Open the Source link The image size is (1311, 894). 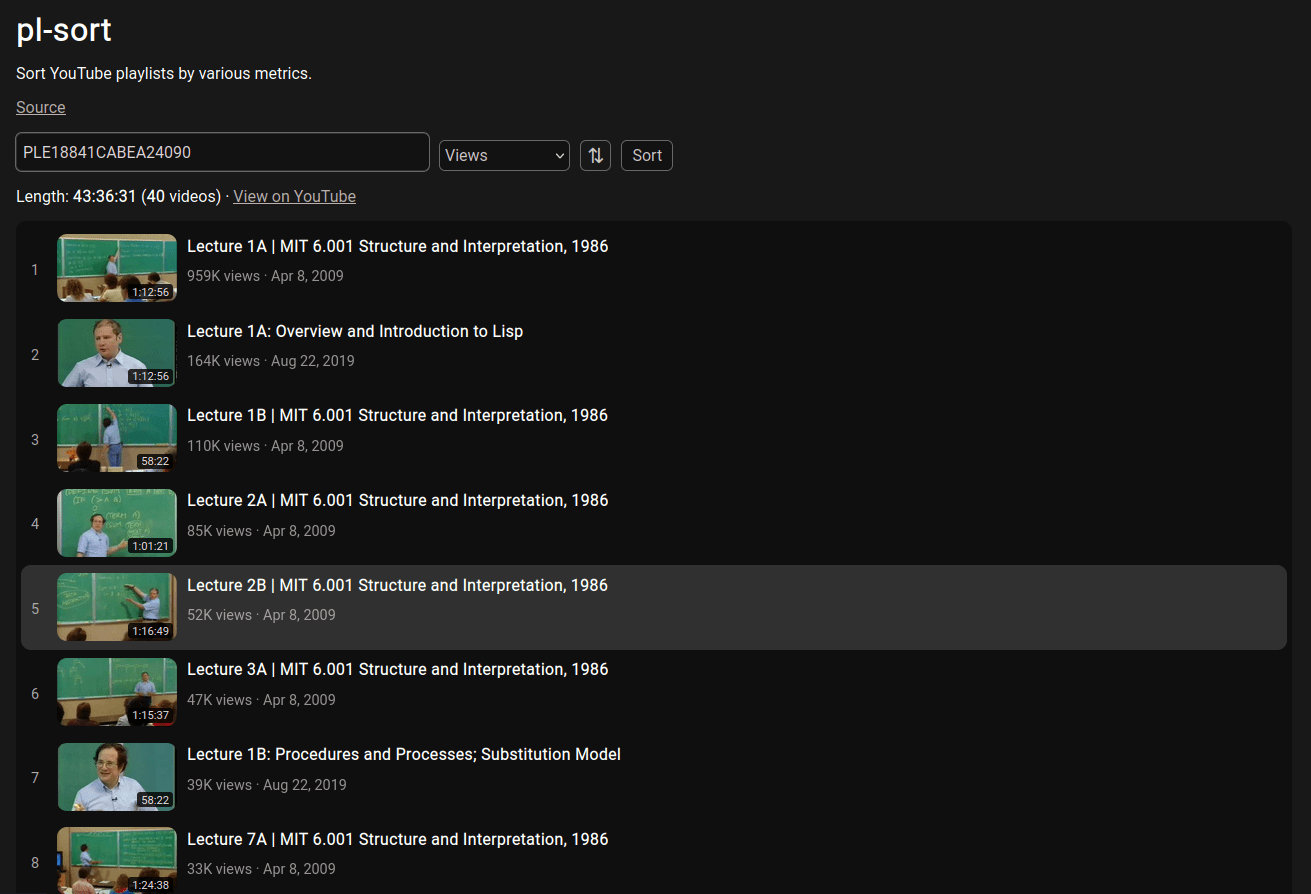tap(41, 107)
